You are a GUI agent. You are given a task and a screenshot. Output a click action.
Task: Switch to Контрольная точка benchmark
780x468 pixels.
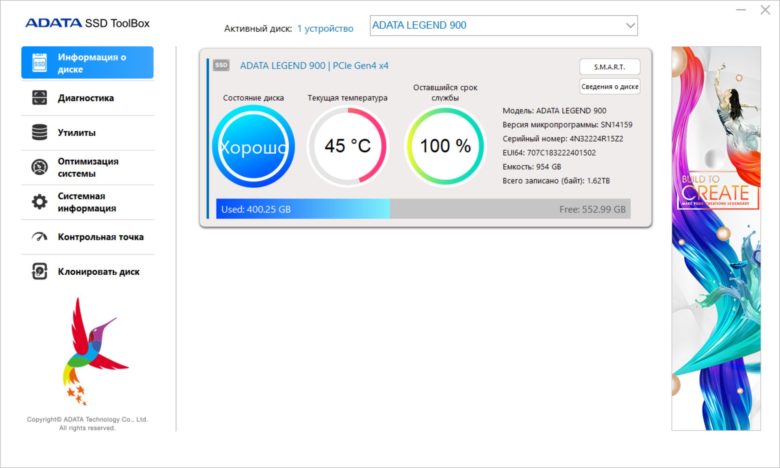click(x=87, y=237)
